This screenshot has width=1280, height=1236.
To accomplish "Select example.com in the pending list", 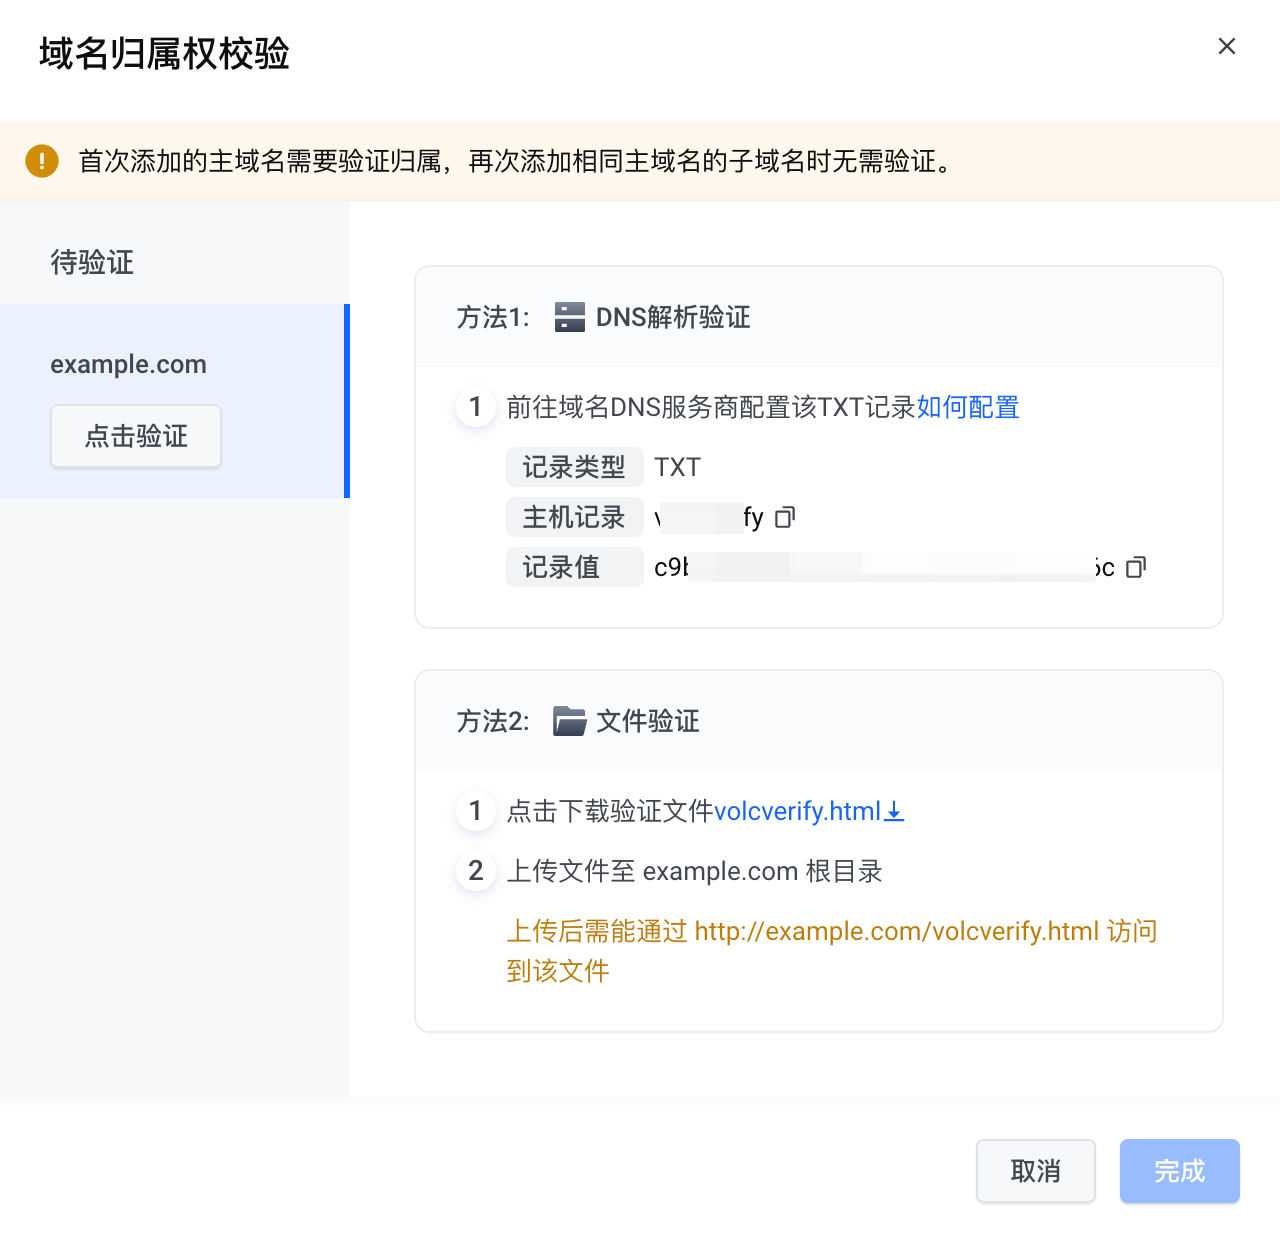I will tap(129, 364).
